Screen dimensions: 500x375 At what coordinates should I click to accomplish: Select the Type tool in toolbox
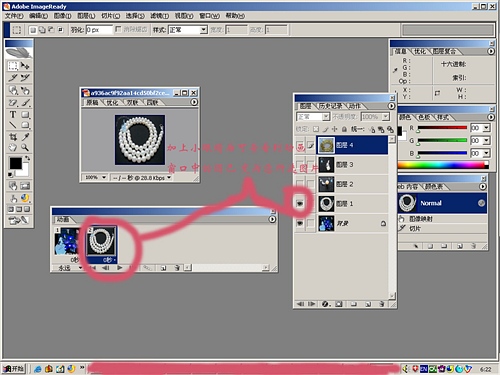(x=13, y=114)
